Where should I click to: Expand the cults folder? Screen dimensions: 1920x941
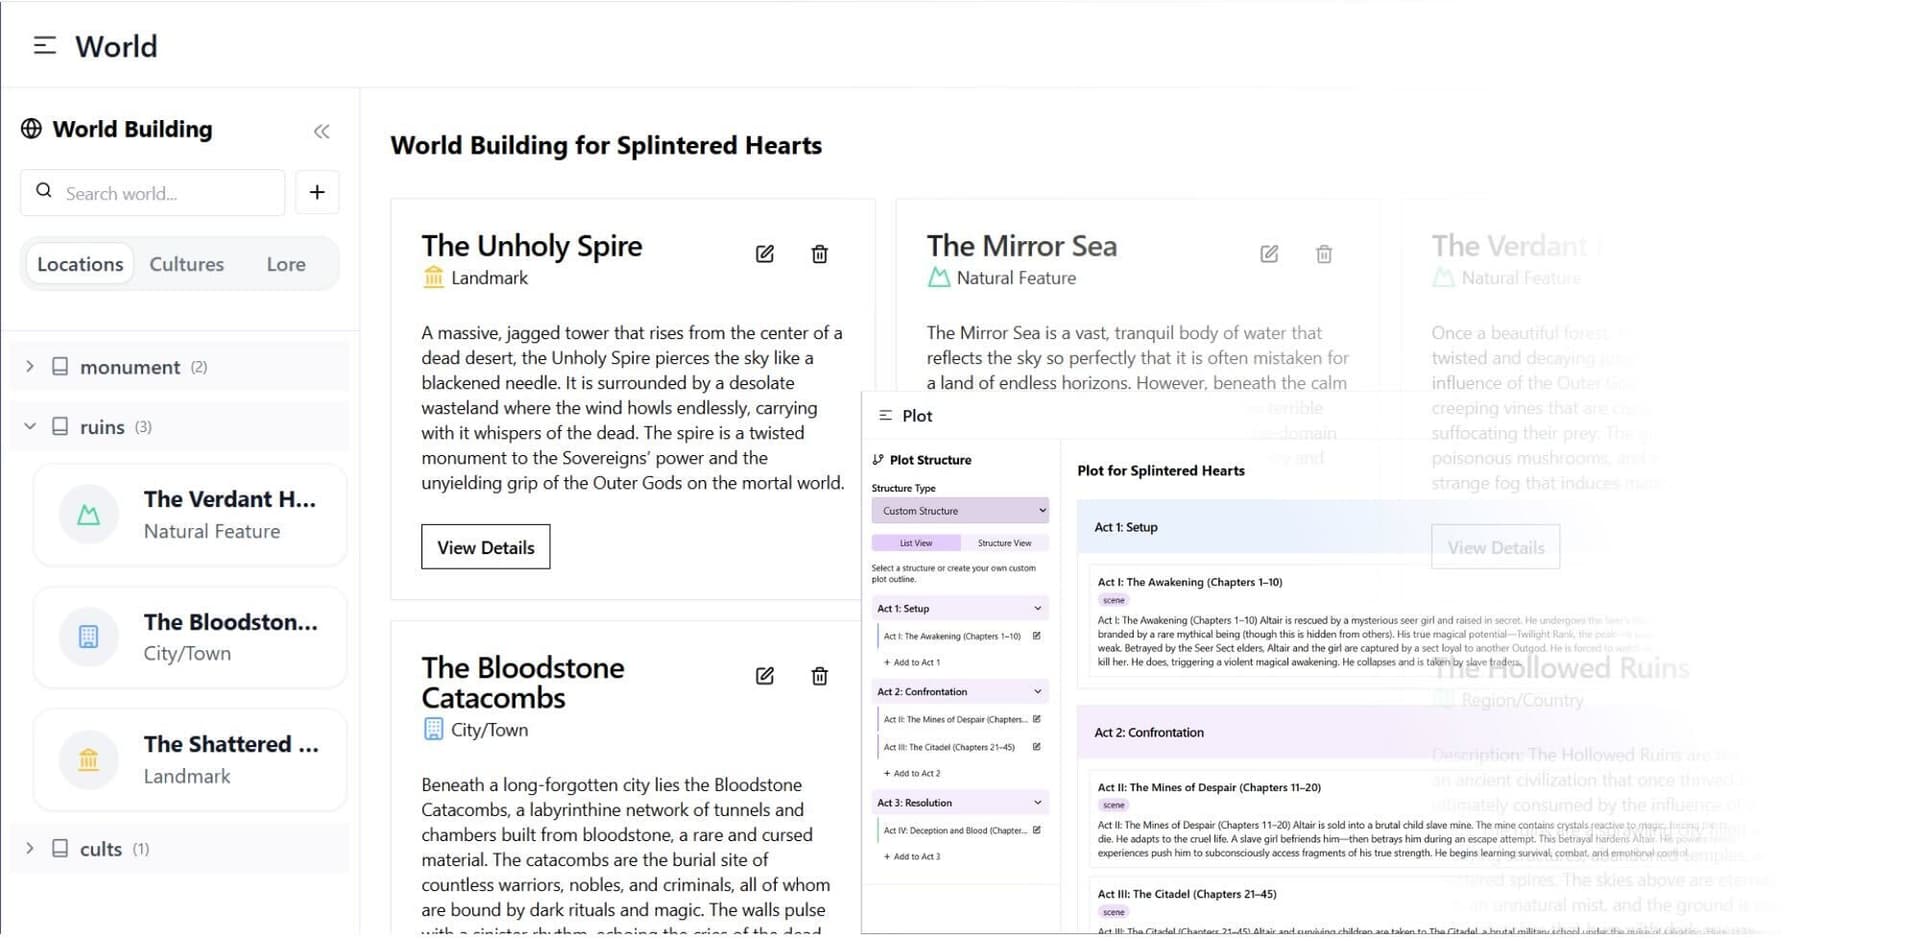coord(30,849)
